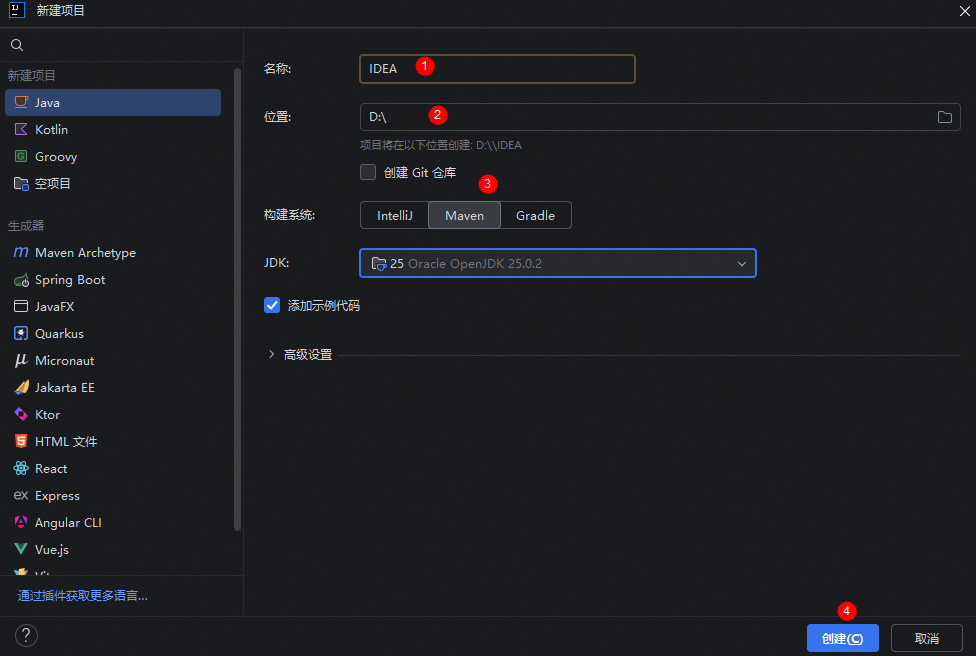Choose Gradle build system
976x656 pixels.
point(535,215)
